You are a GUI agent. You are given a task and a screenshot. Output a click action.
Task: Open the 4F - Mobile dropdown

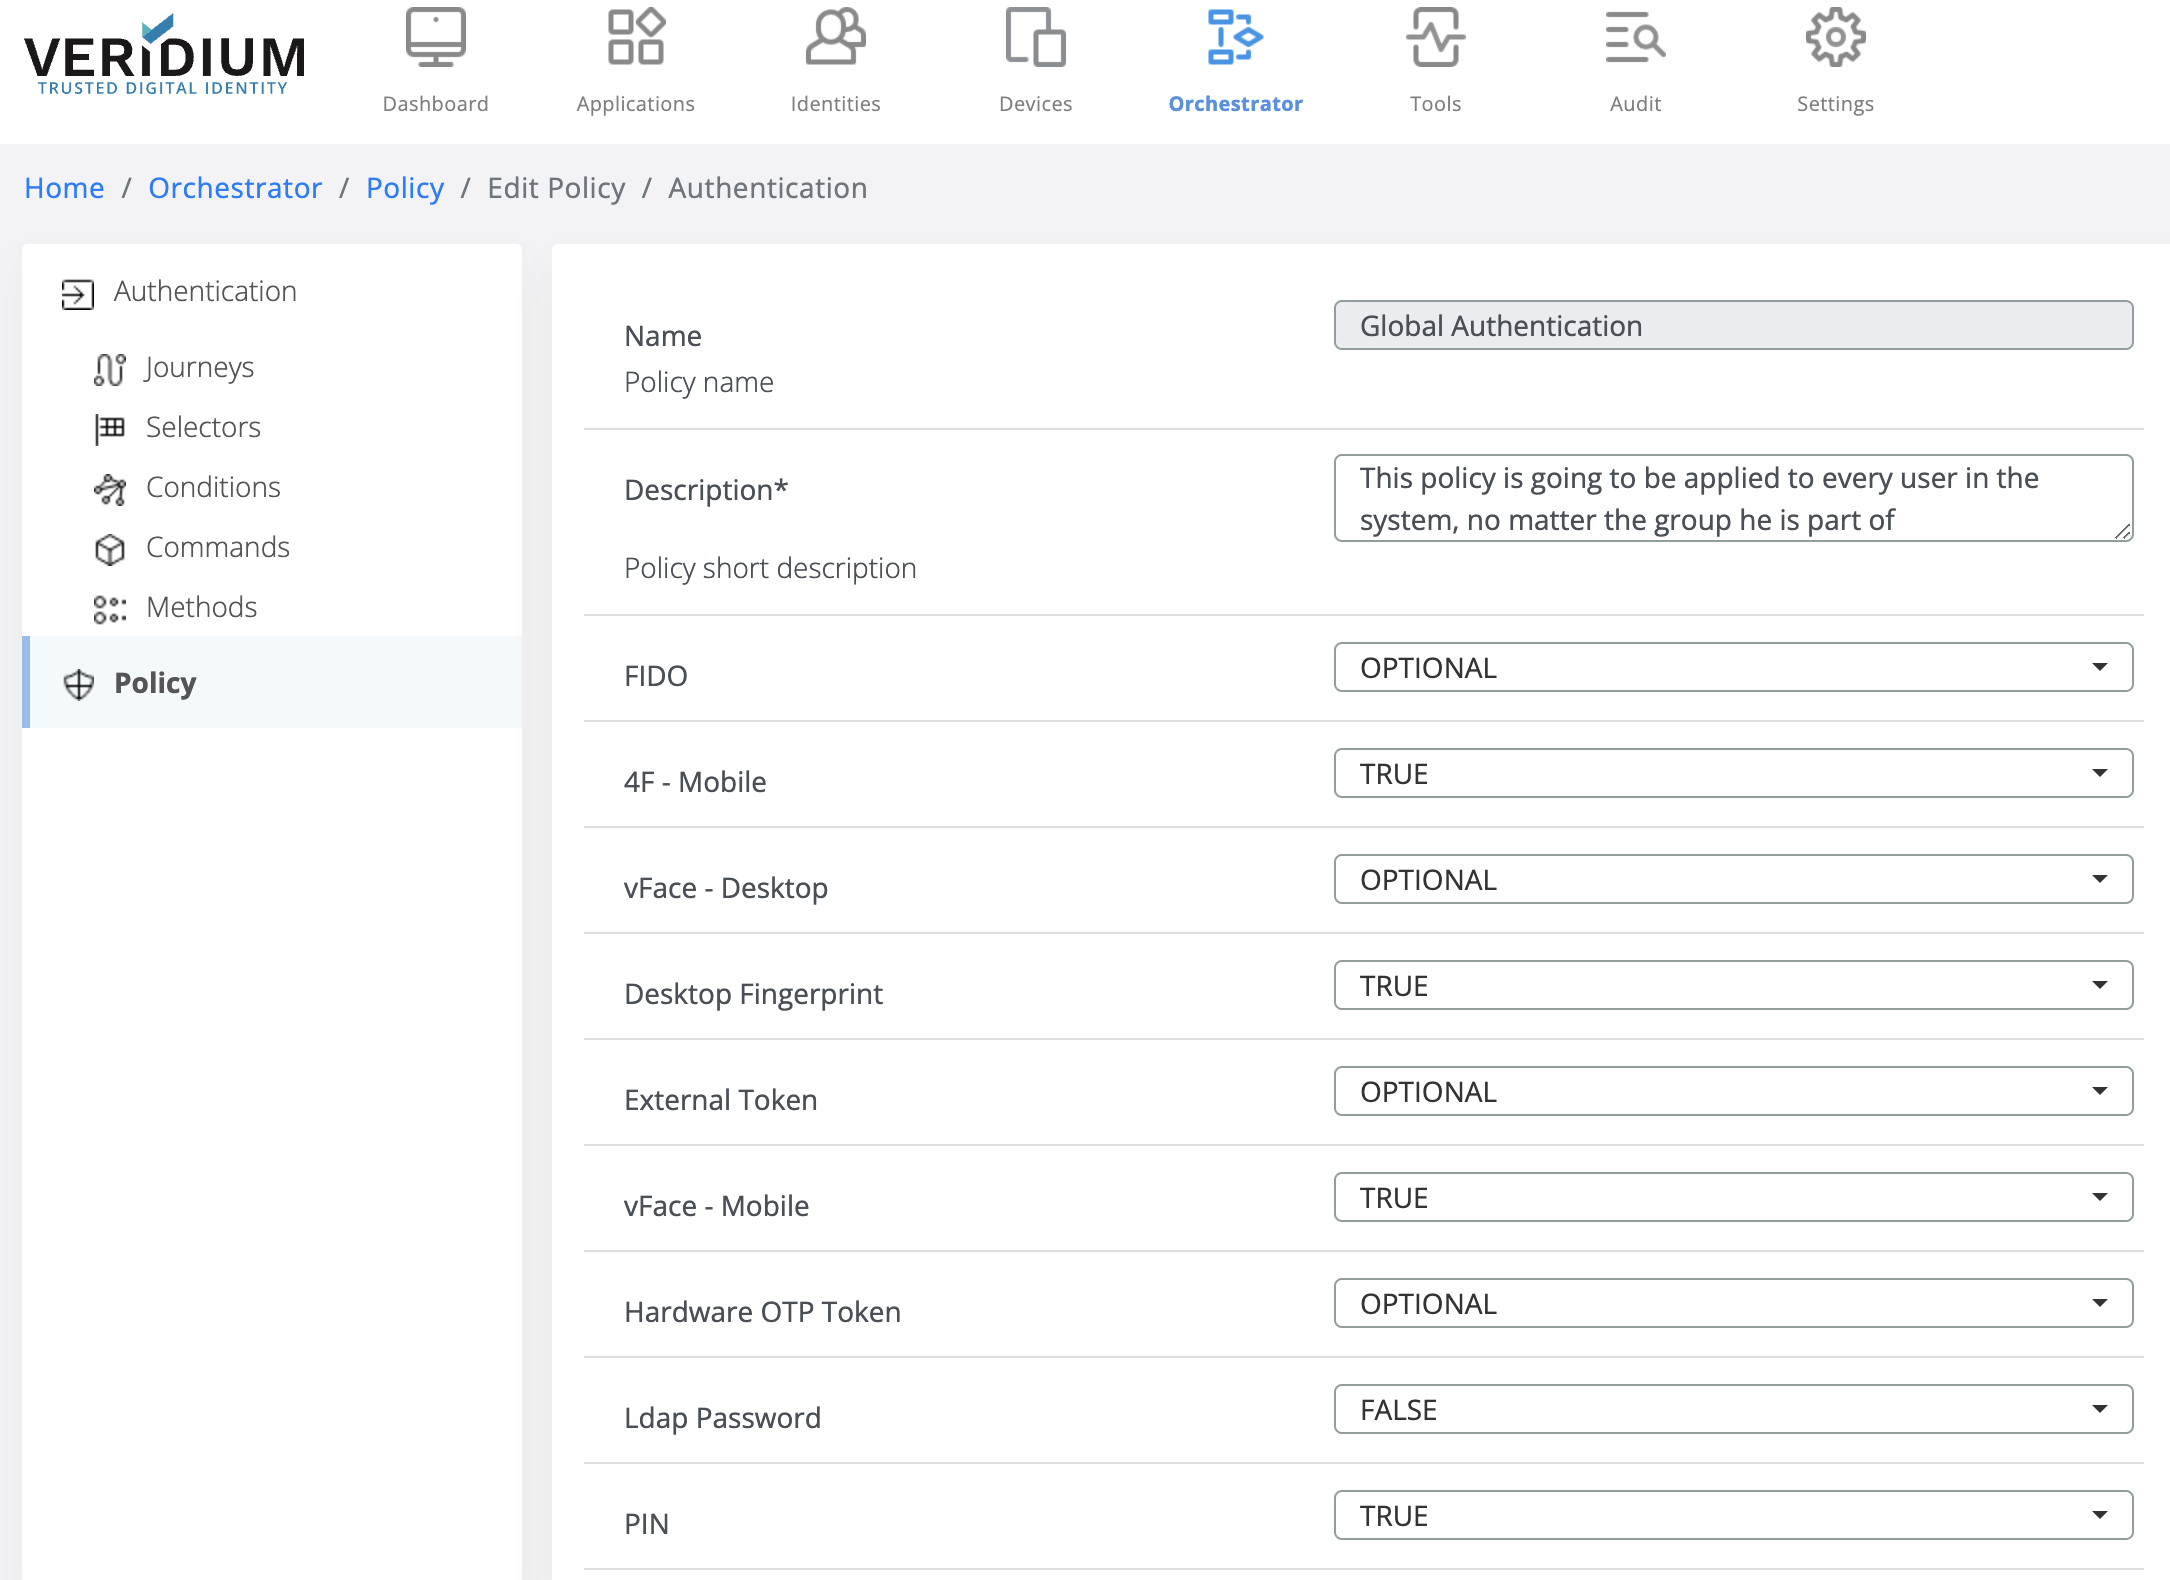[x=1732, y=774]
